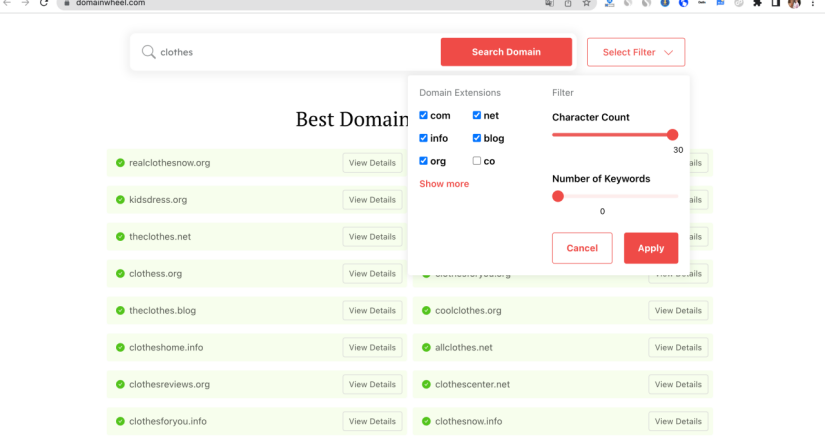
Task: Collapse the Select Filter dropdown
Action: 636,52
